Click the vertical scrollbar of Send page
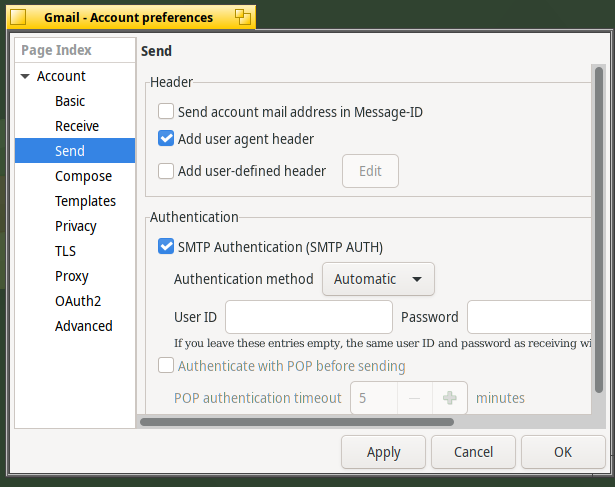This screenshot has width=615, height=487. (x=599, y=229)
